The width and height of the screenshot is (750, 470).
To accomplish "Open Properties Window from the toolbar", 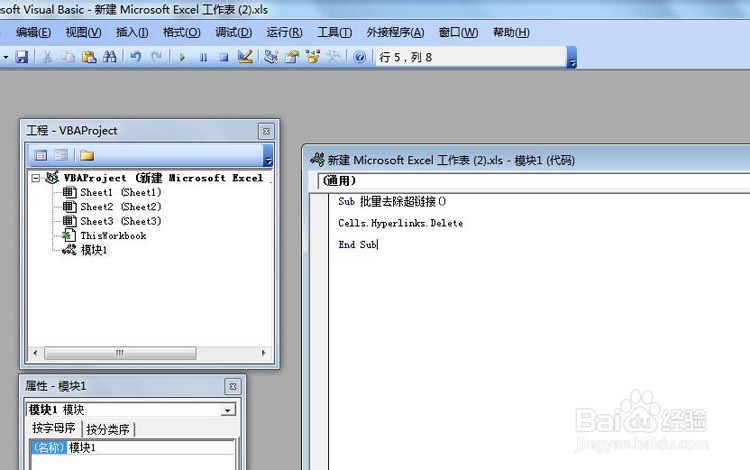I will pyautogui.click(x=292, y=57).
